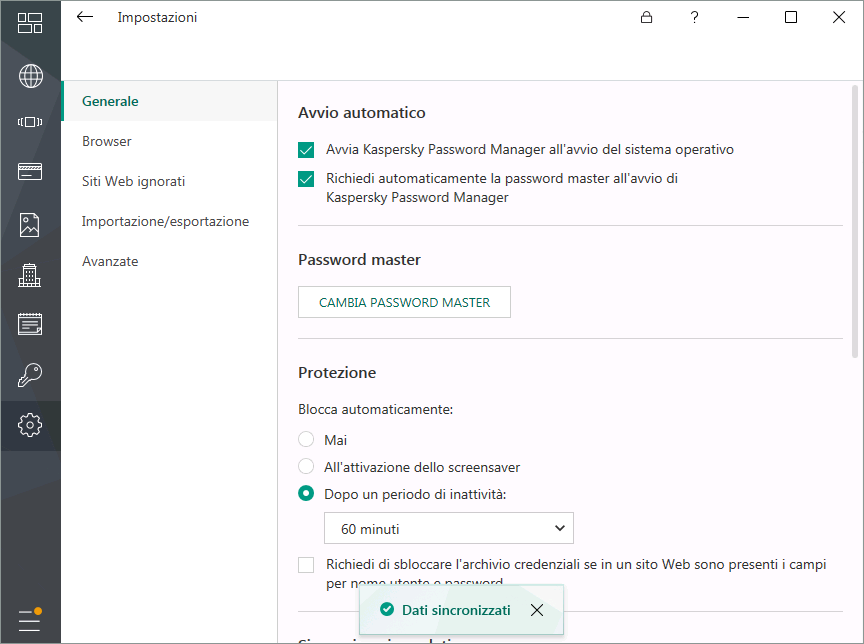
Task: Open the Images icon in sidebar
Action: coord(30,225)
